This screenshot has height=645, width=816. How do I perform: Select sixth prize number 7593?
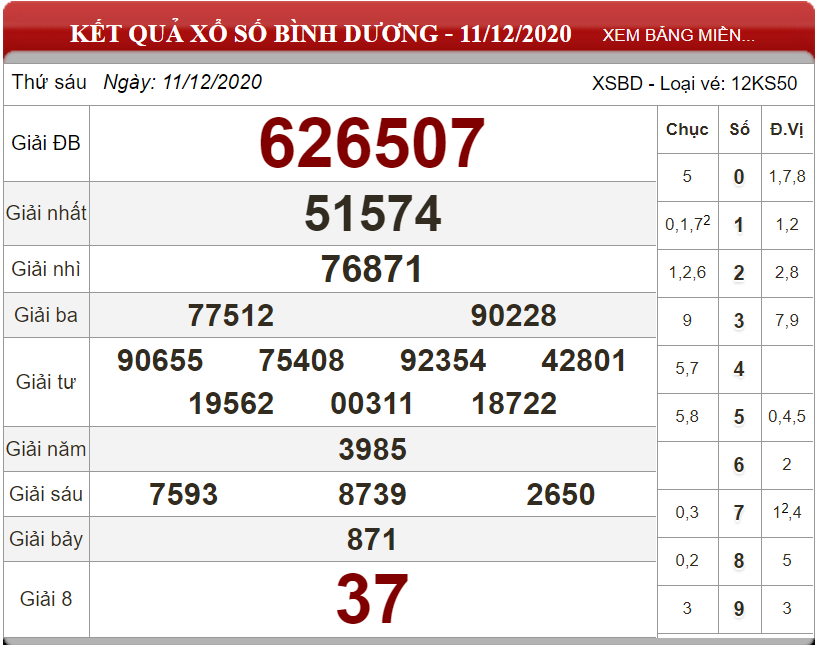tap(184, 494)
